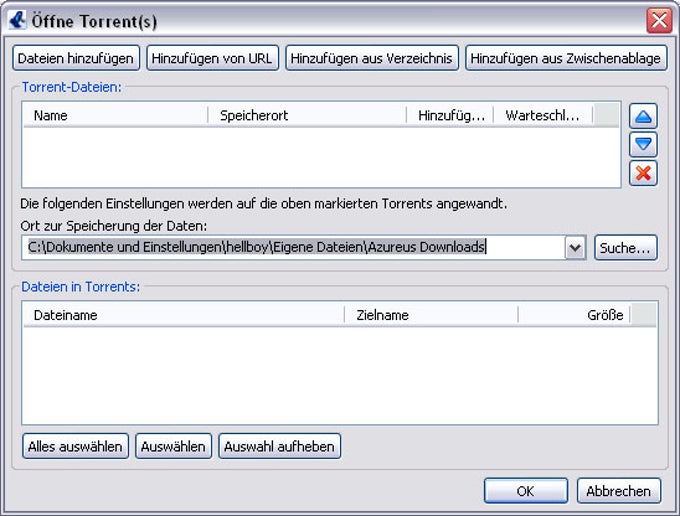The width and height of the screenshot is (680, 516).
Task: Click the Größe column header
Action: (x=574, y=315)
